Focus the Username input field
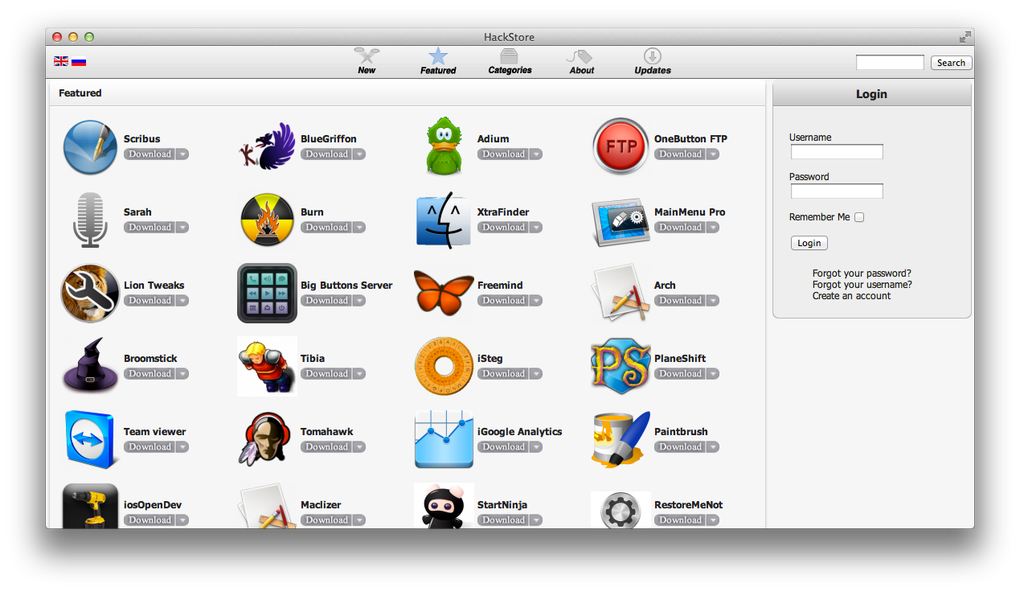 coord(837,152)
